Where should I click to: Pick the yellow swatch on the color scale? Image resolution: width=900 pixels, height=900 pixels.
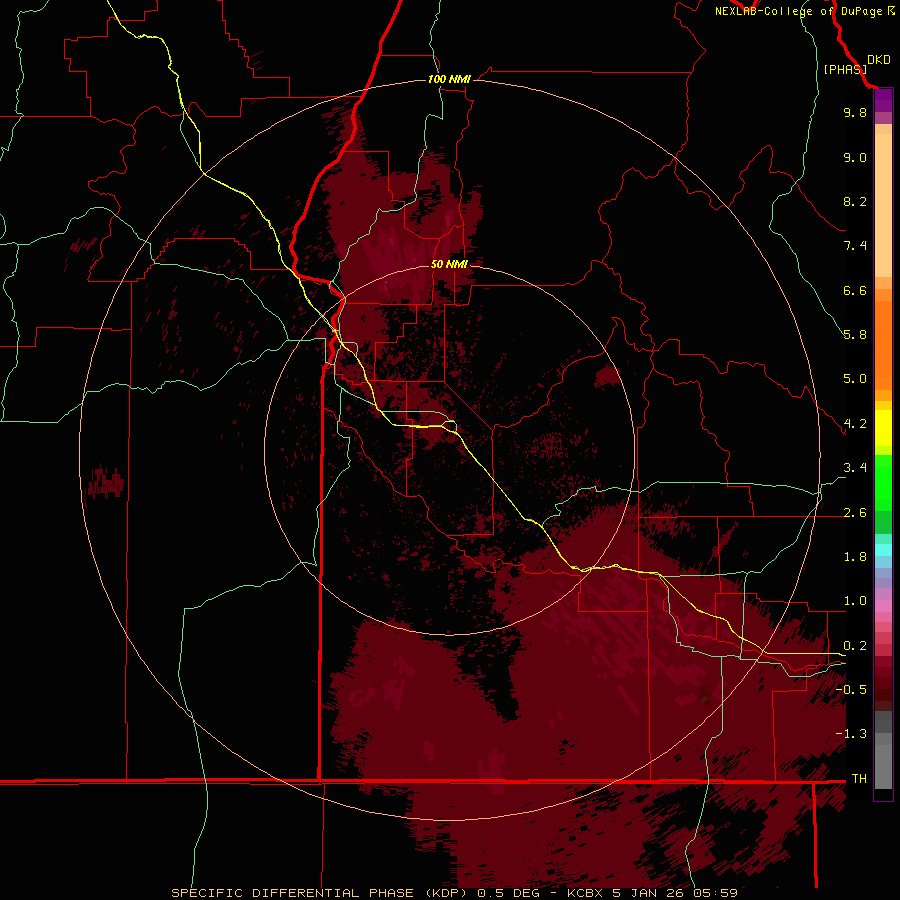point(883,428)
